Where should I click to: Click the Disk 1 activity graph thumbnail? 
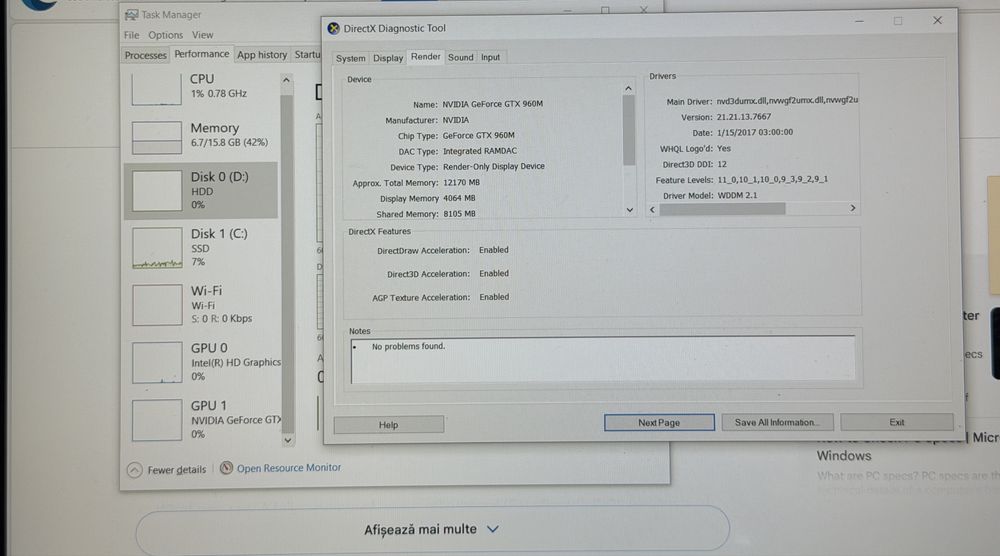(157, 248)
